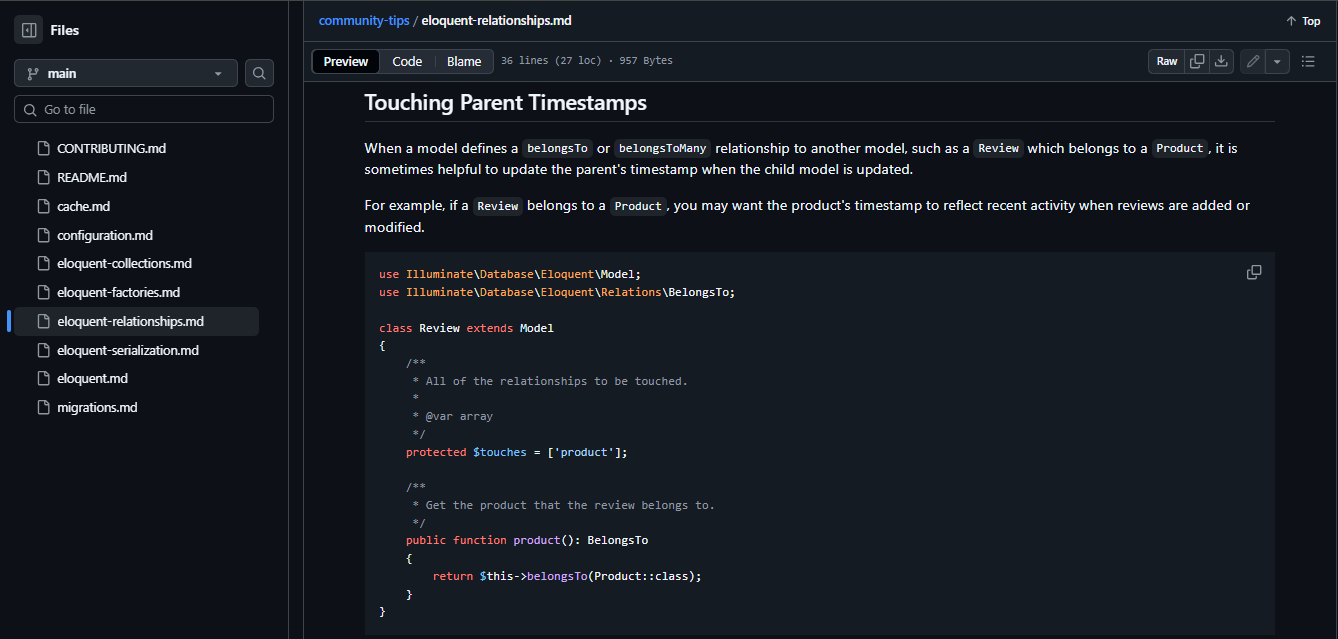This screenshot has width=1338, height=639.
Task: Click the Raw button
Action: pyautogui.click(x=1167, y=61)
